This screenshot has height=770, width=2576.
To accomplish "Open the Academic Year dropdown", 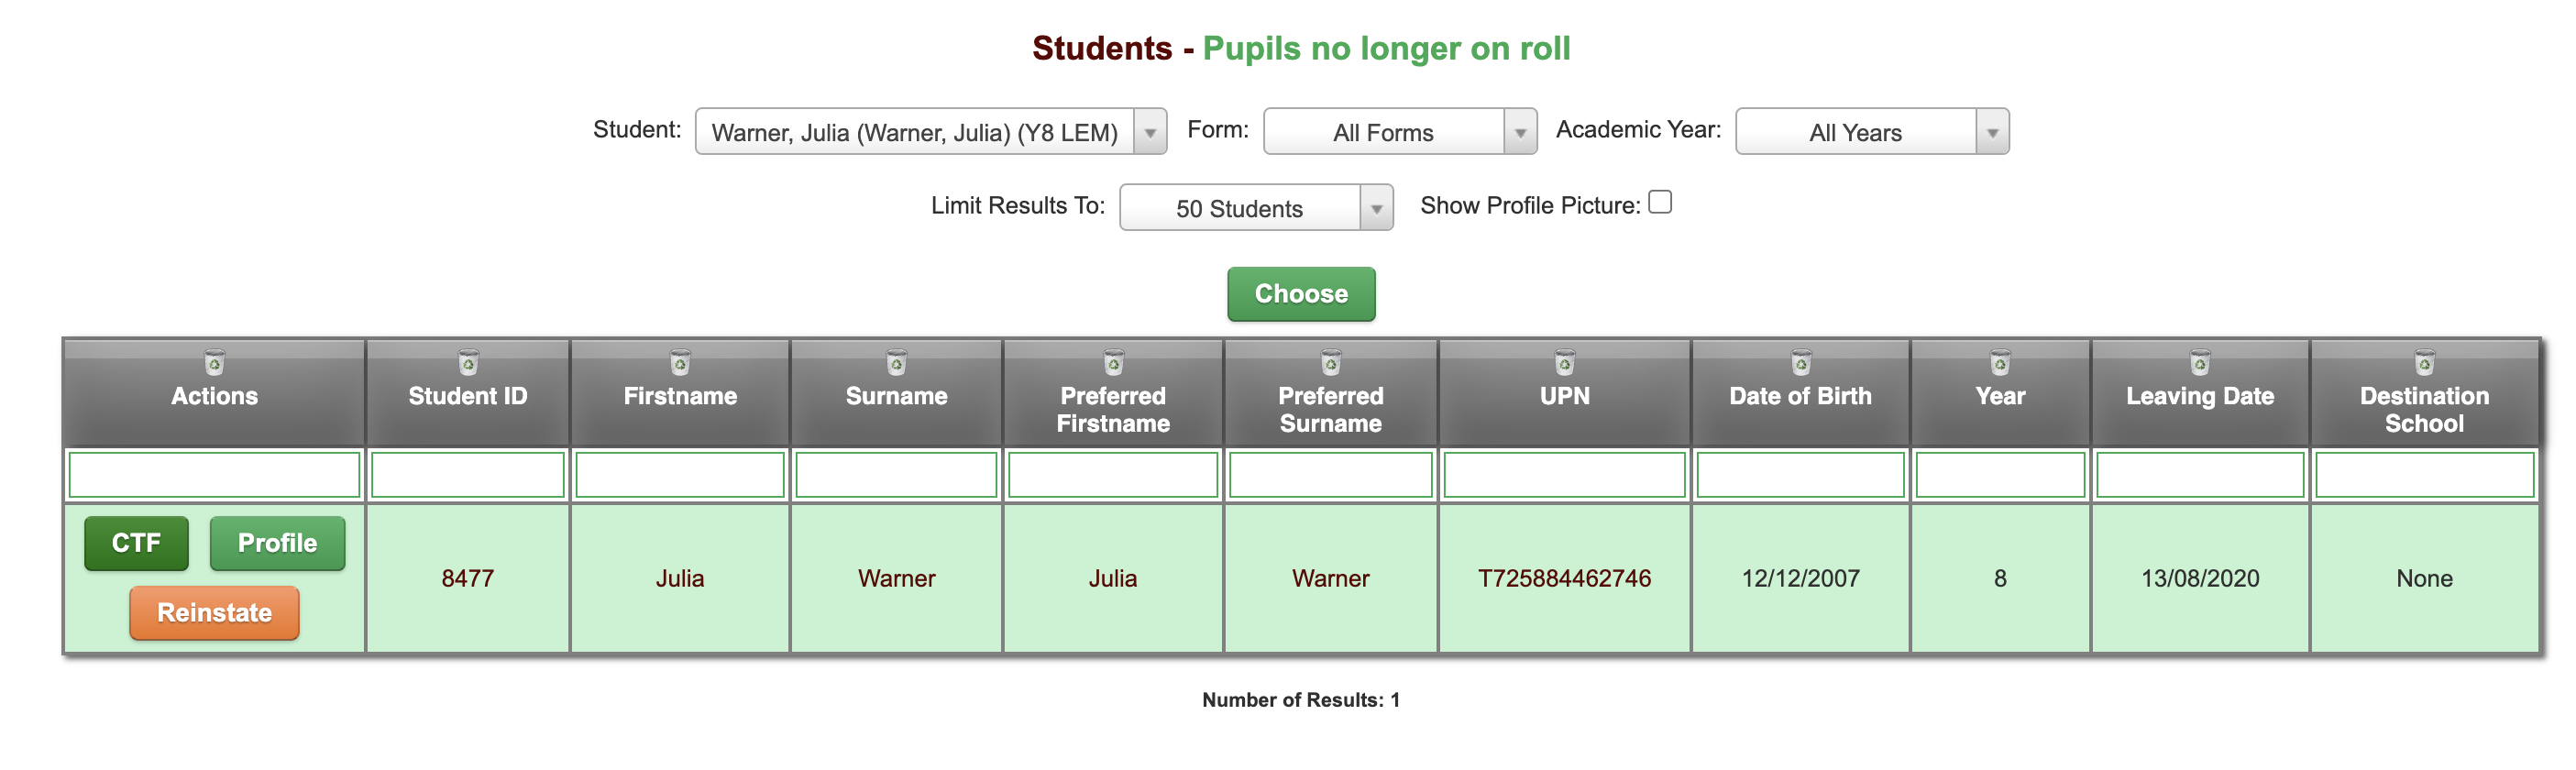I will coord(1871,132).
